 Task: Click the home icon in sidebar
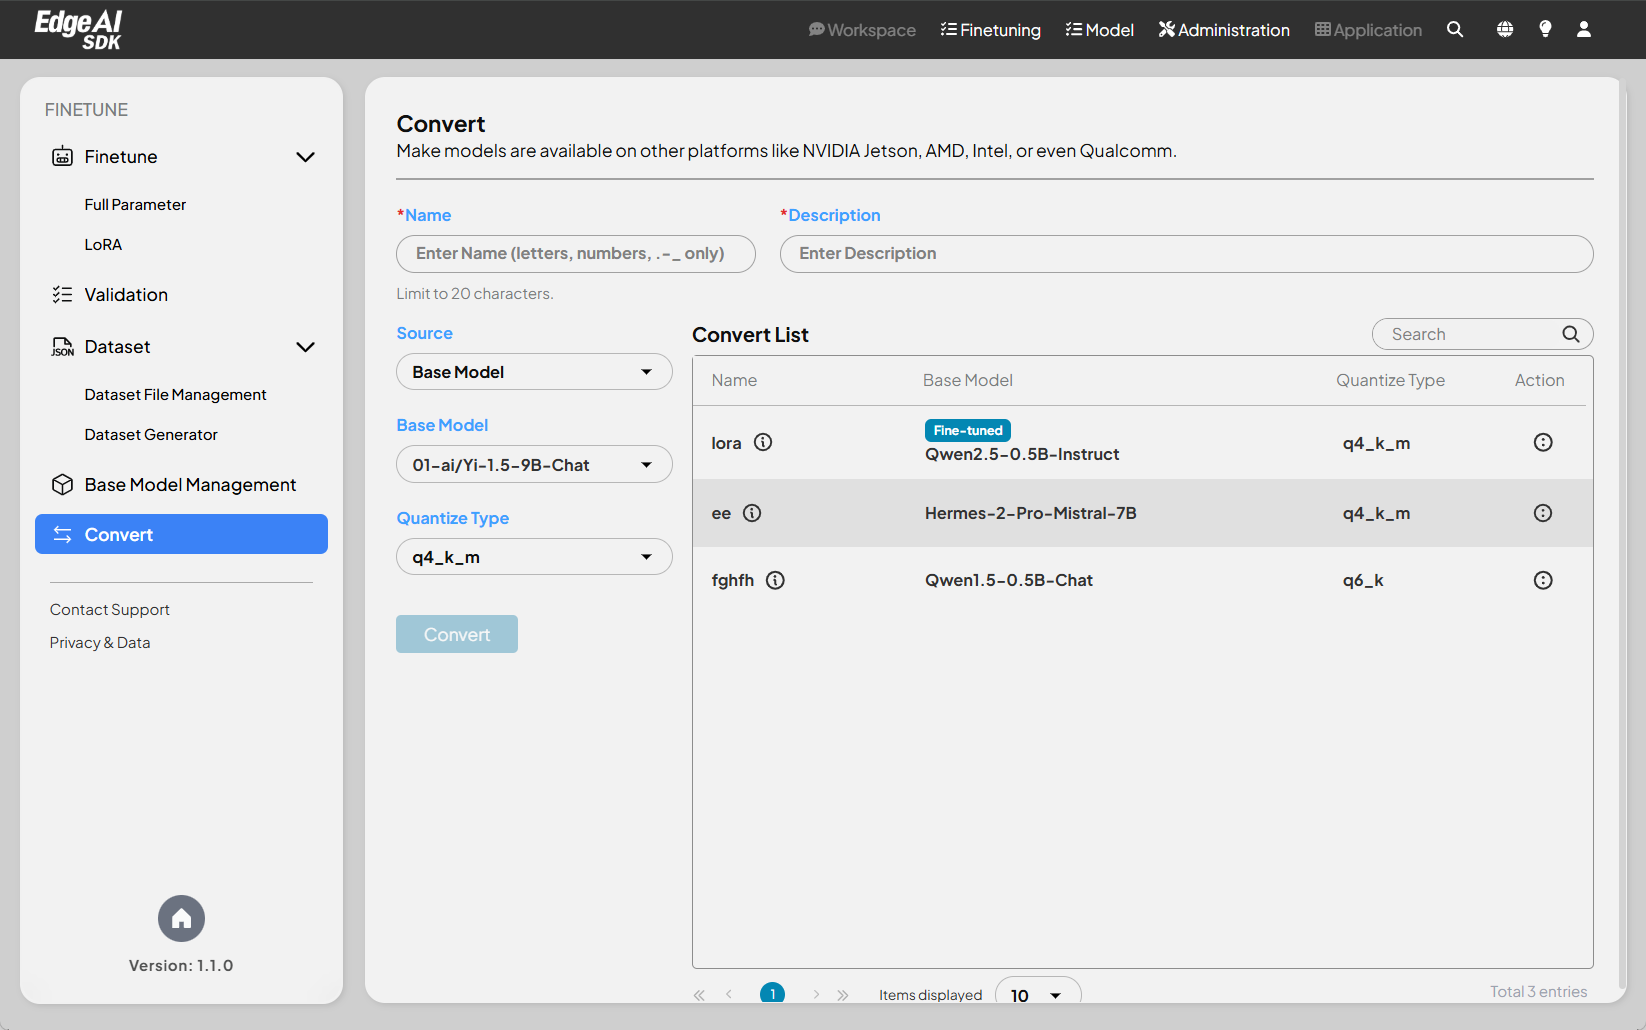tap(181, 918)
